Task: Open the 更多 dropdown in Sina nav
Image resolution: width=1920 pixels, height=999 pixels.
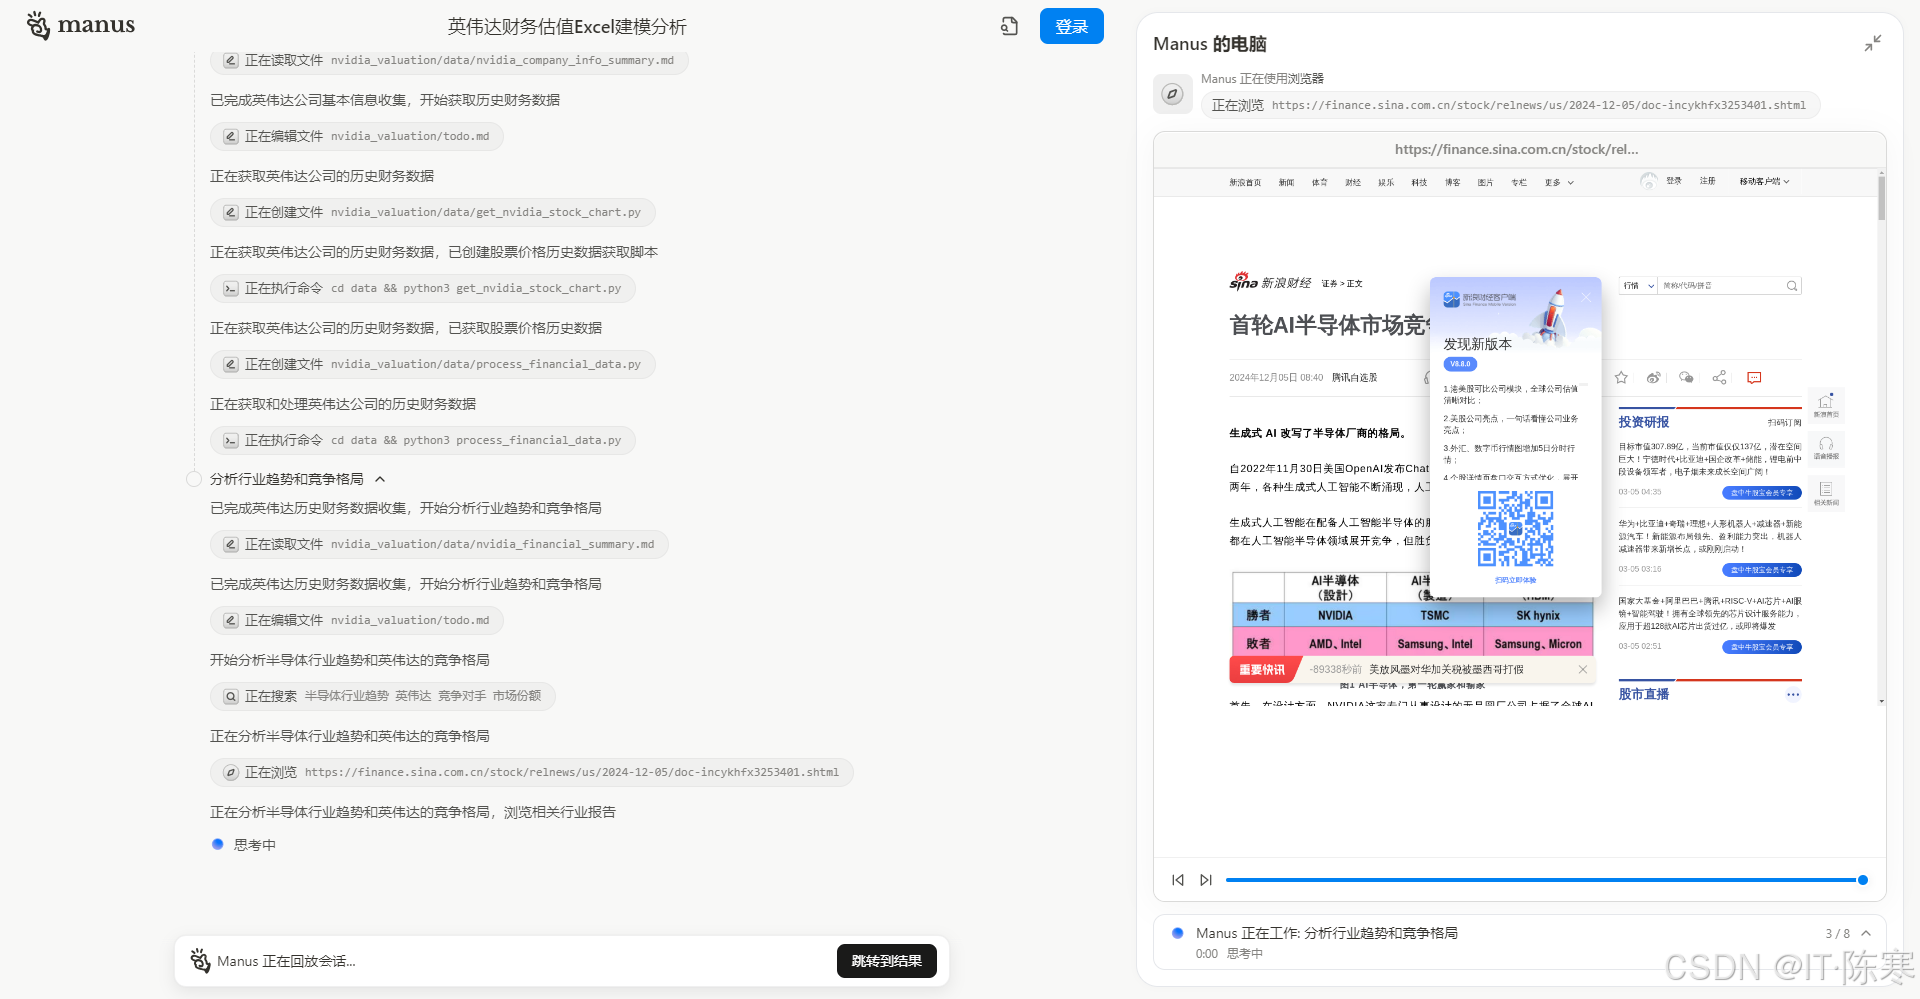Action: tap(1559, 182)
